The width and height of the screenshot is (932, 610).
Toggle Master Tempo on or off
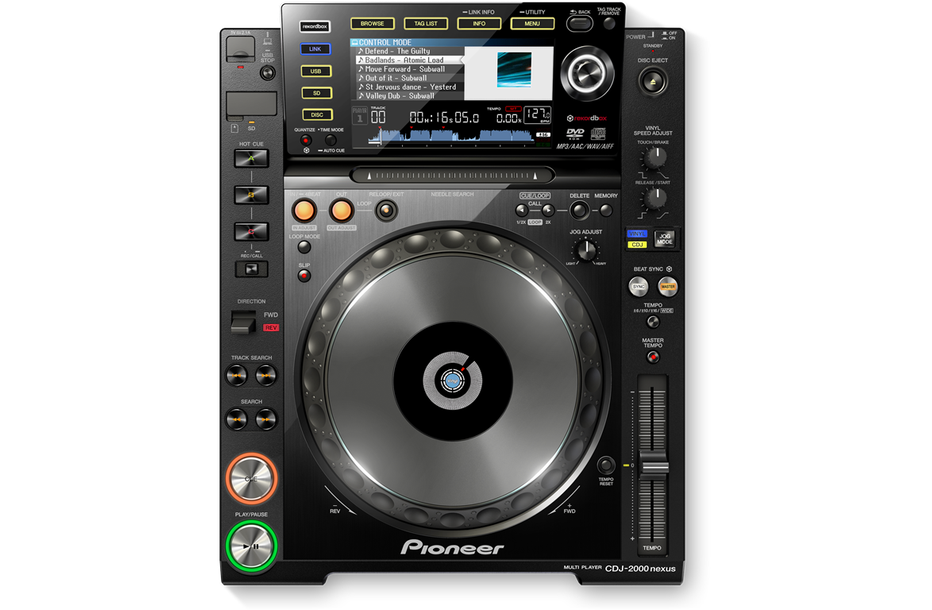point(653,356)
